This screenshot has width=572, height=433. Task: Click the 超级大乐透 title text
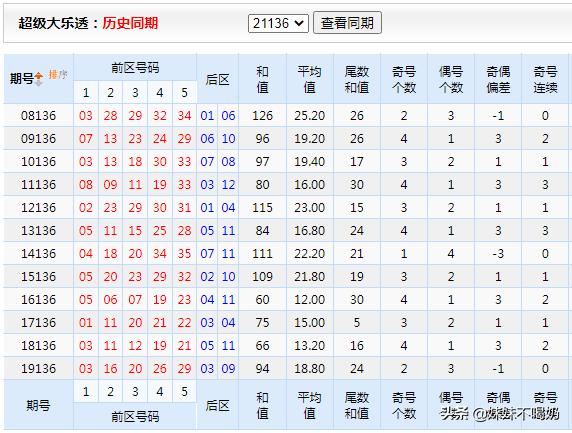point(53,23)
